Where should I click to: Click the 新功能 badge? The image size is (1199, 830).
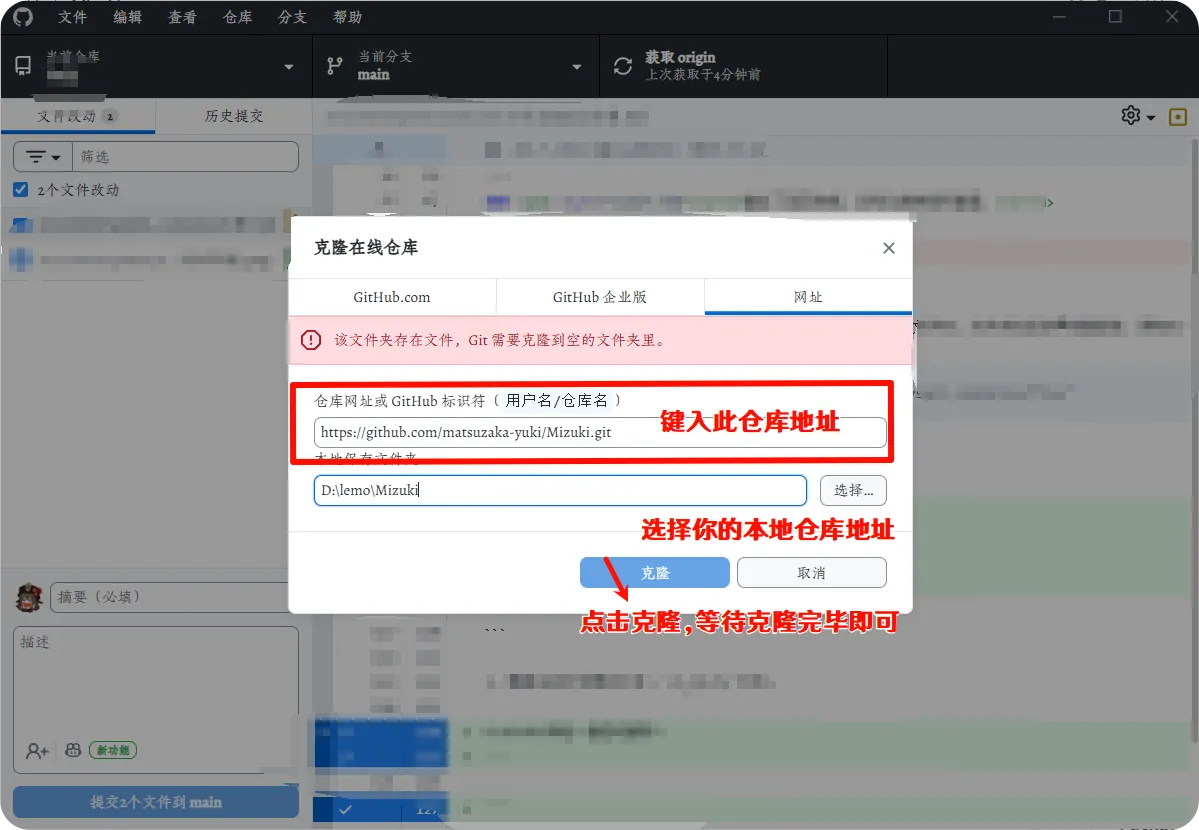[113, 750]
